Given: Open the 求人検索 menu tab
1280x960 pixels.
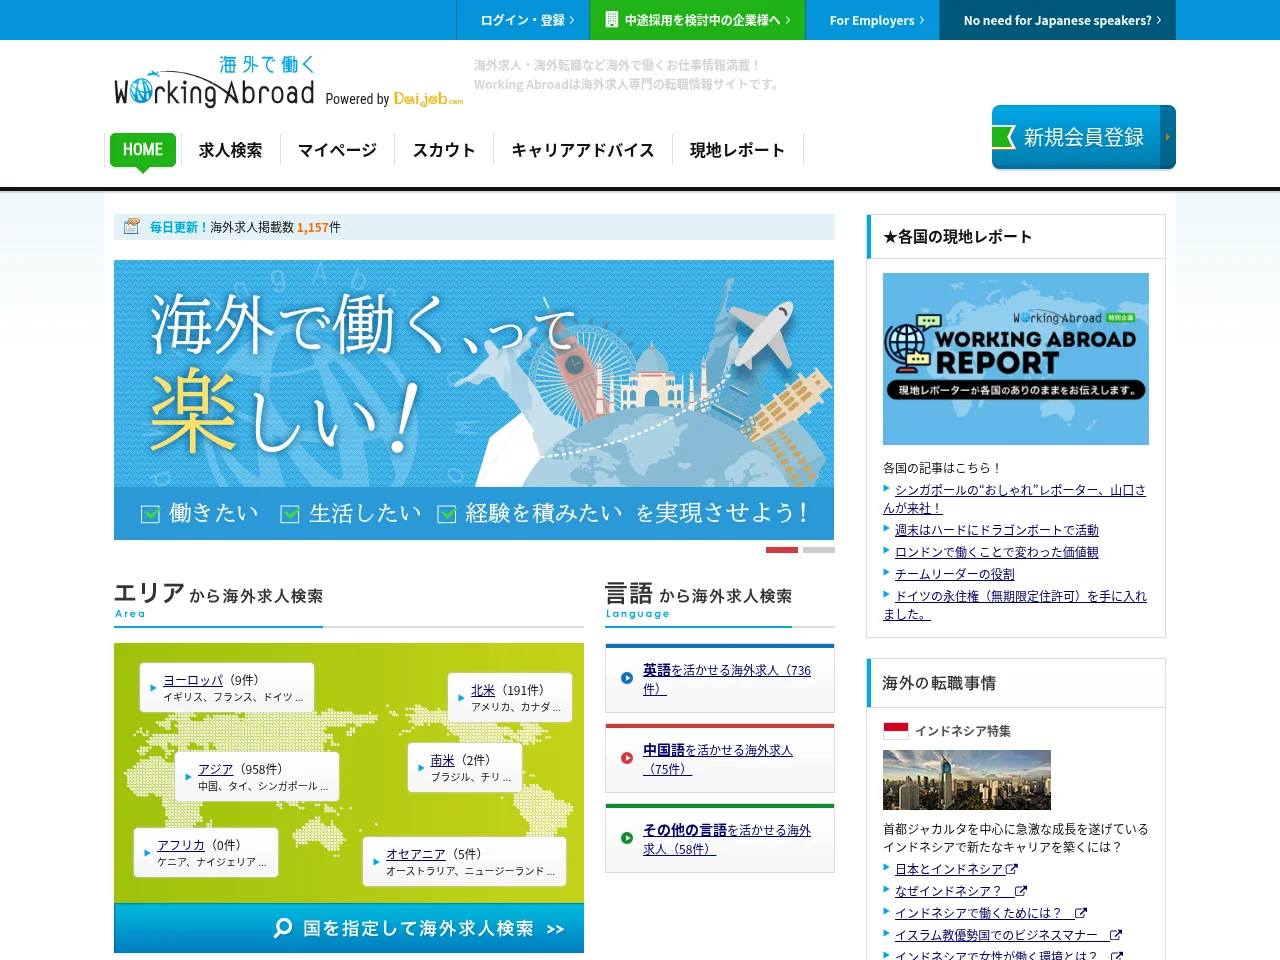Looking at the screenshot, I should click(x=230, y=150).
